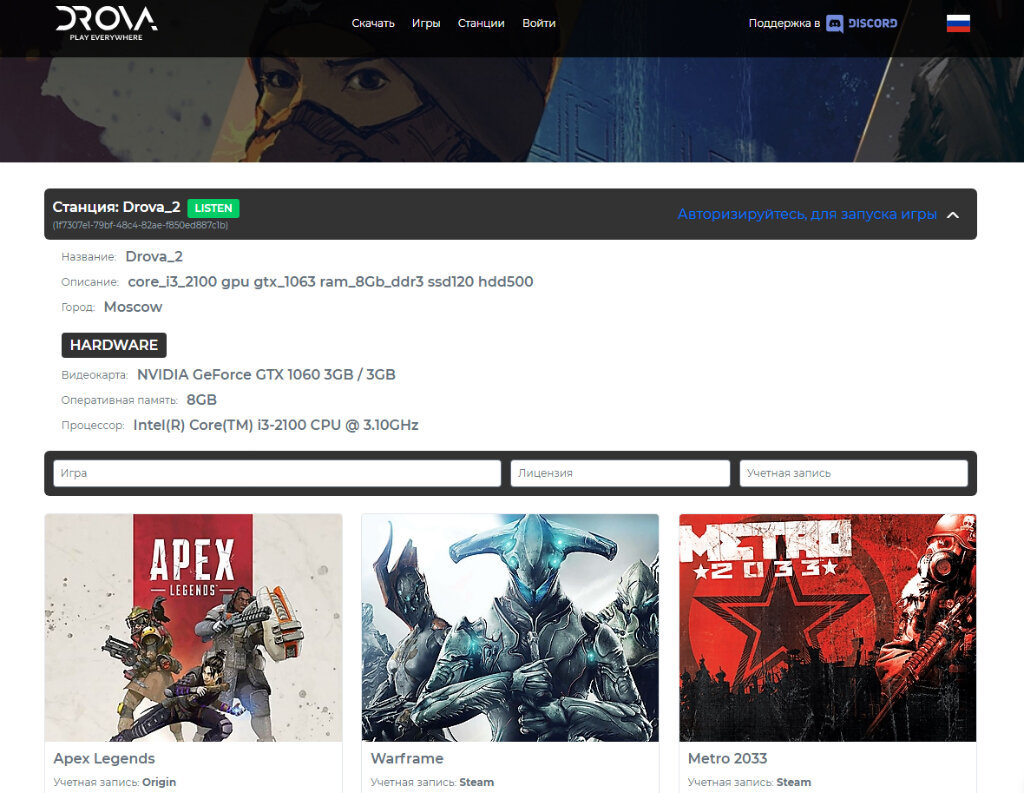Image resolution: width=1024 pixels, height=793 pixels.
Task: Click the Warframe game title
Action: (x=407, y=758)
